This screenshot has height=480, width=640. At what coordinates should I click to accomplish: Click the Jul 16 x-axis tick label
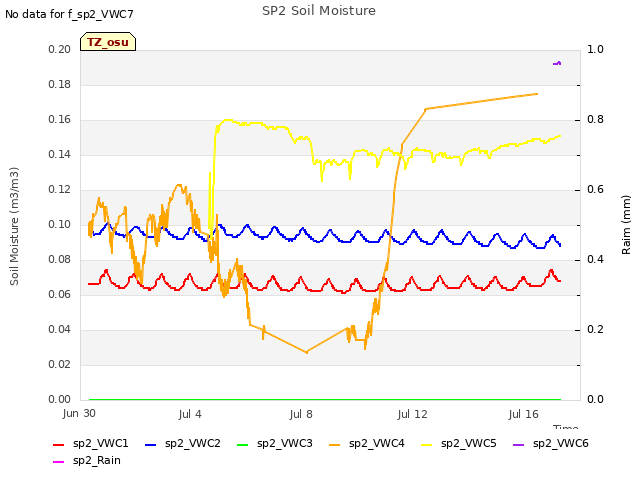tap(524, 414)
